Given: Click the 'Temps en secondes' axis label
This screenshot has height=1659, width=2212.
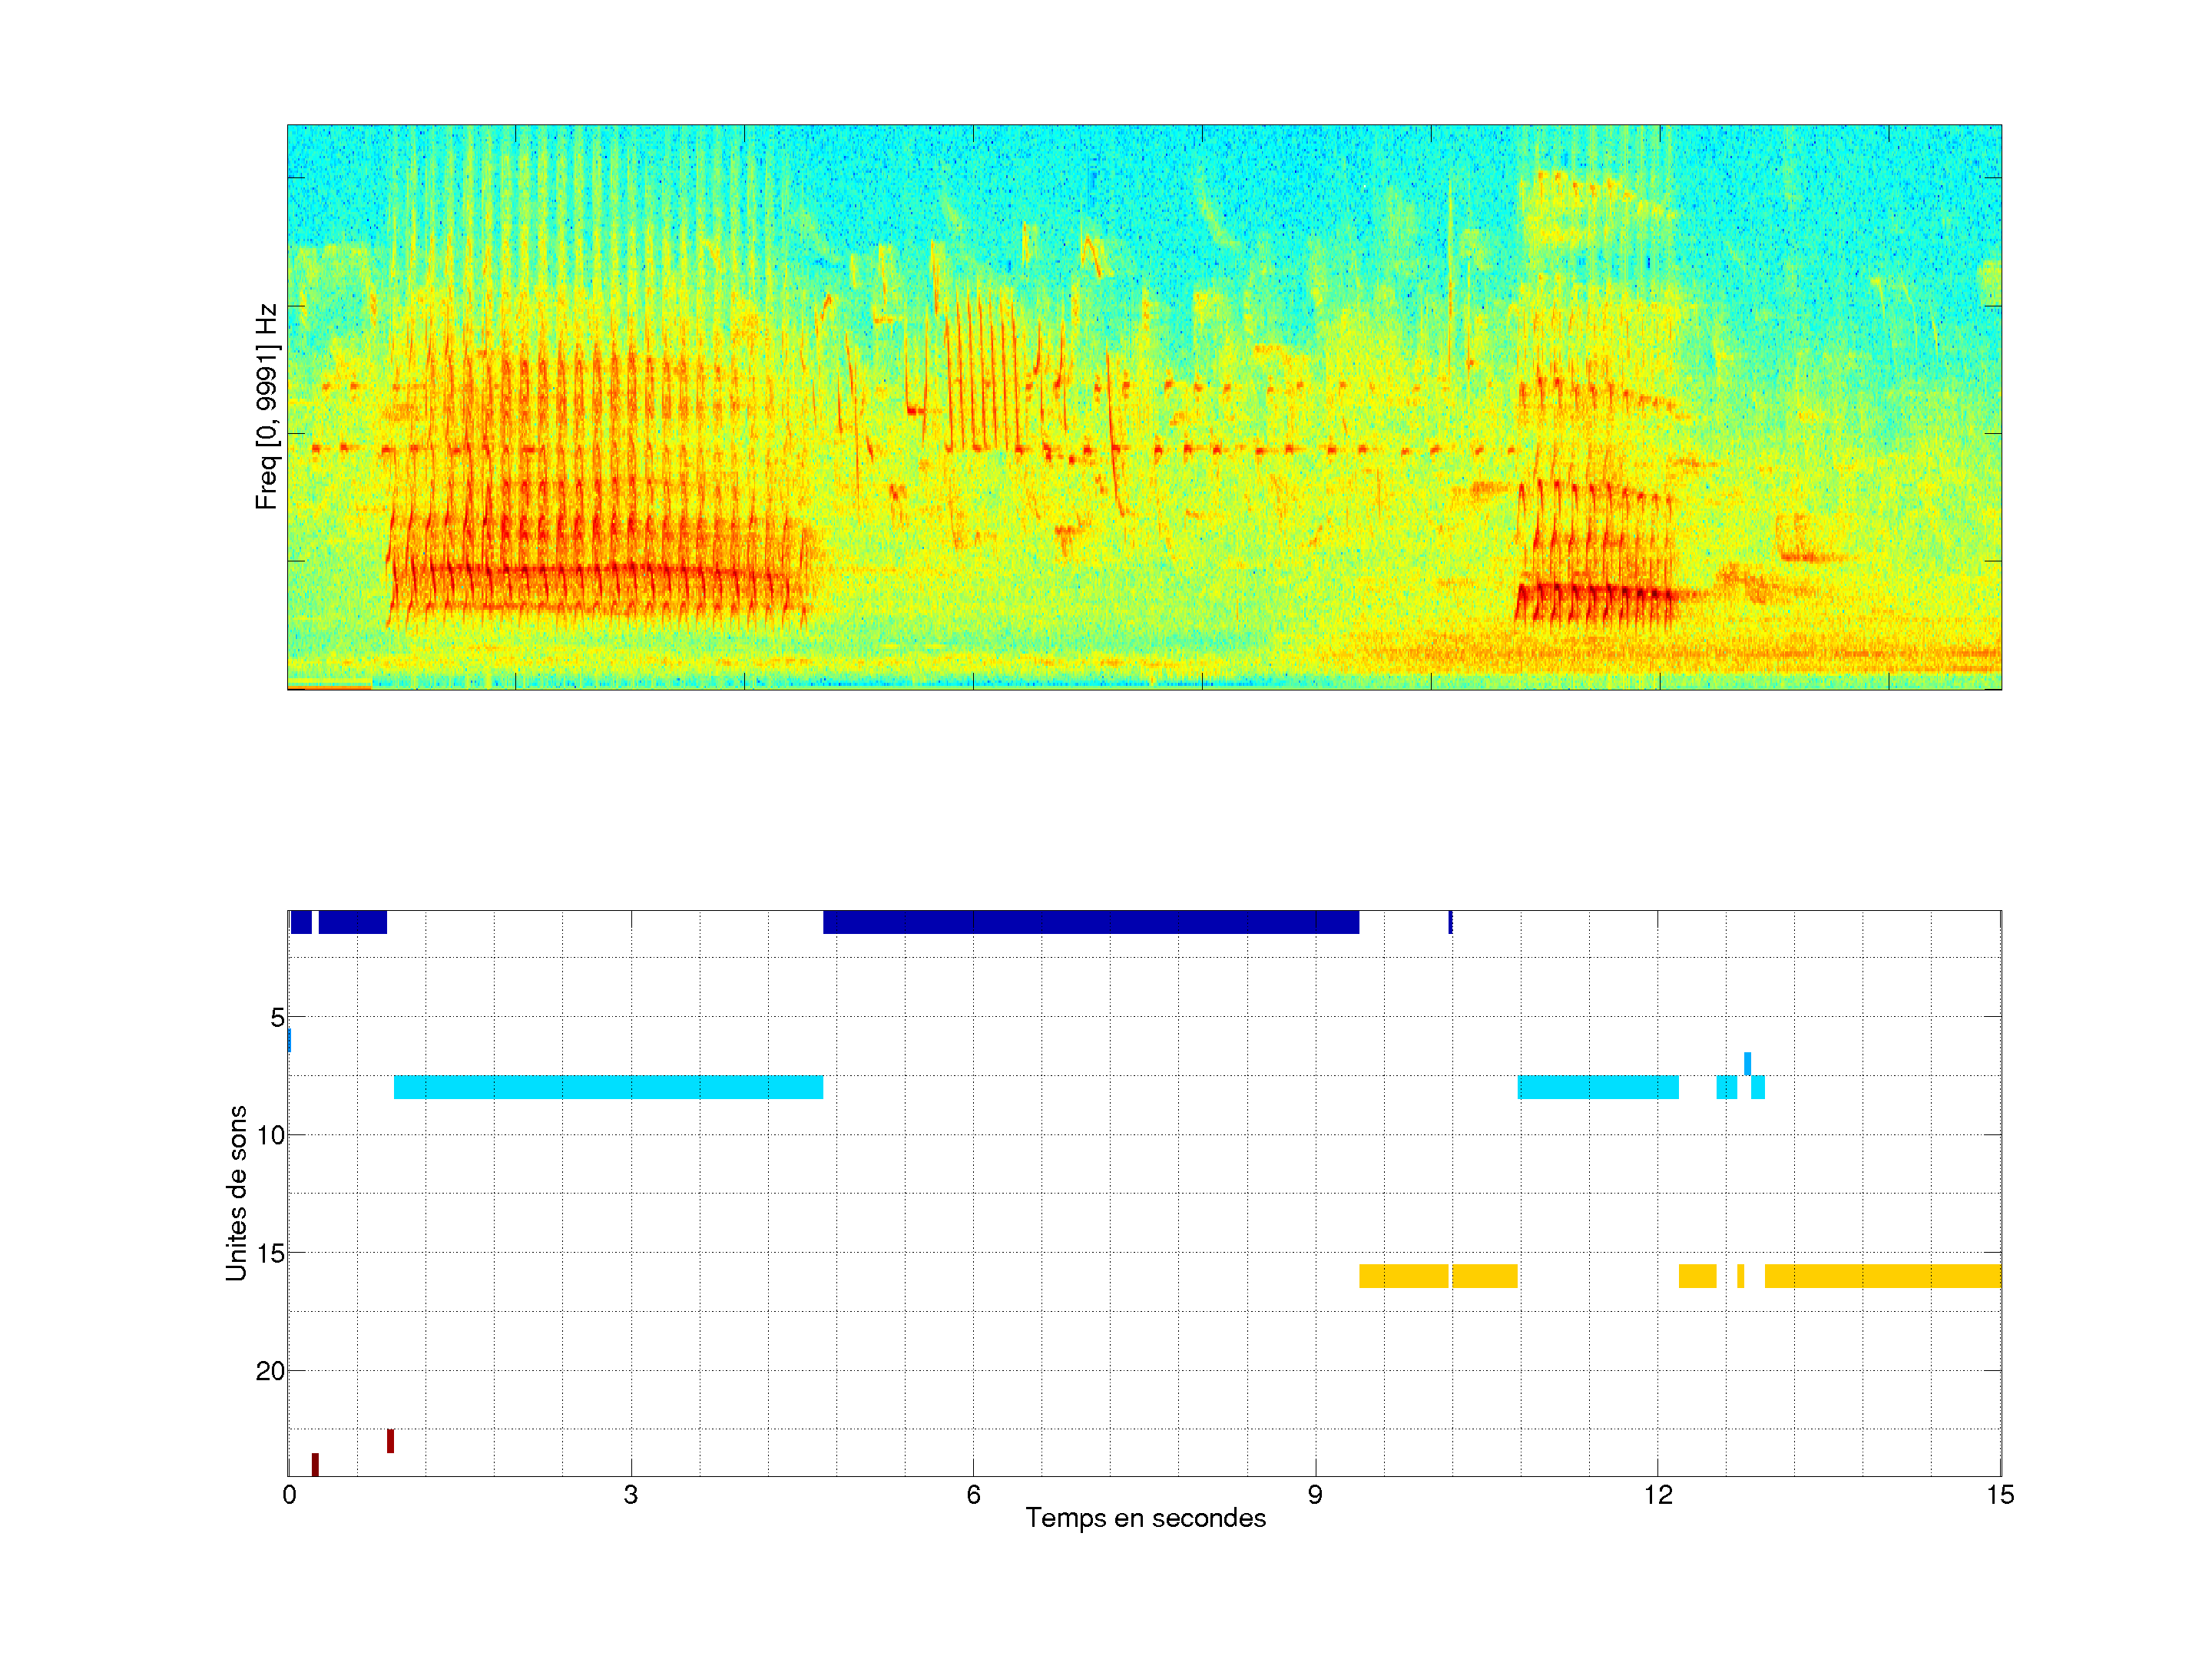Looking at the screenshot, I should [1145, 1518].
